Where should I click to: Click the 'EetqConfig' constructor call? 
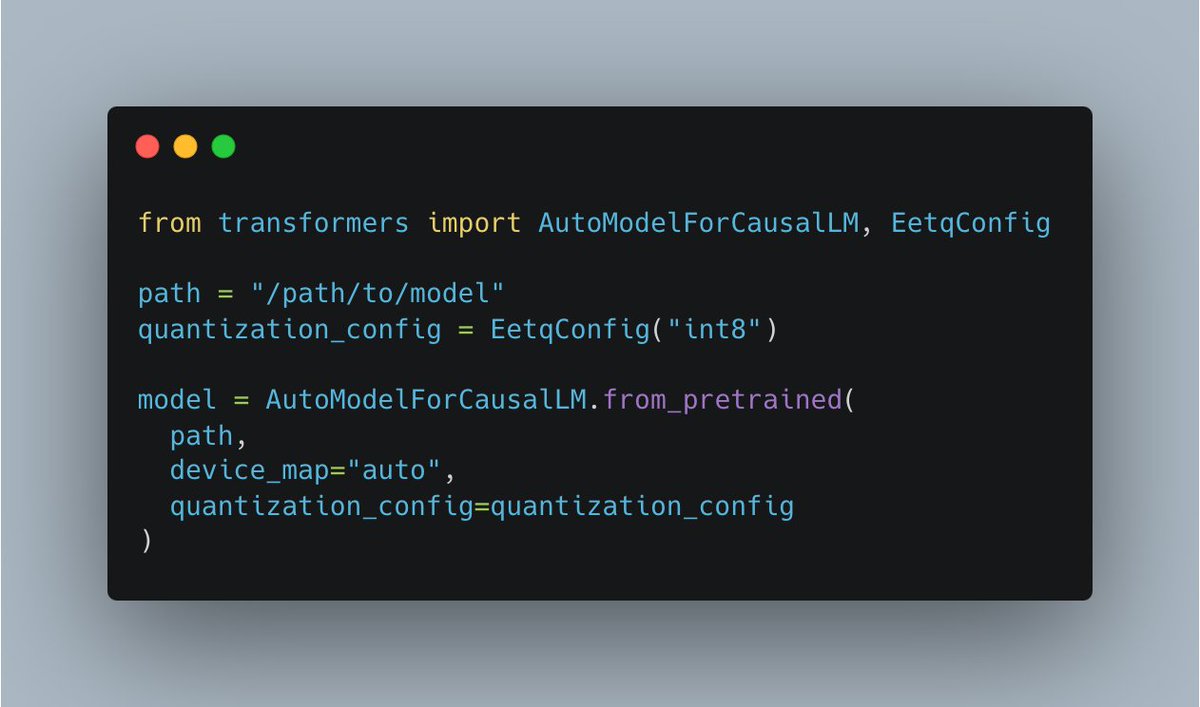pyautogui.click(x=570, y=330)
